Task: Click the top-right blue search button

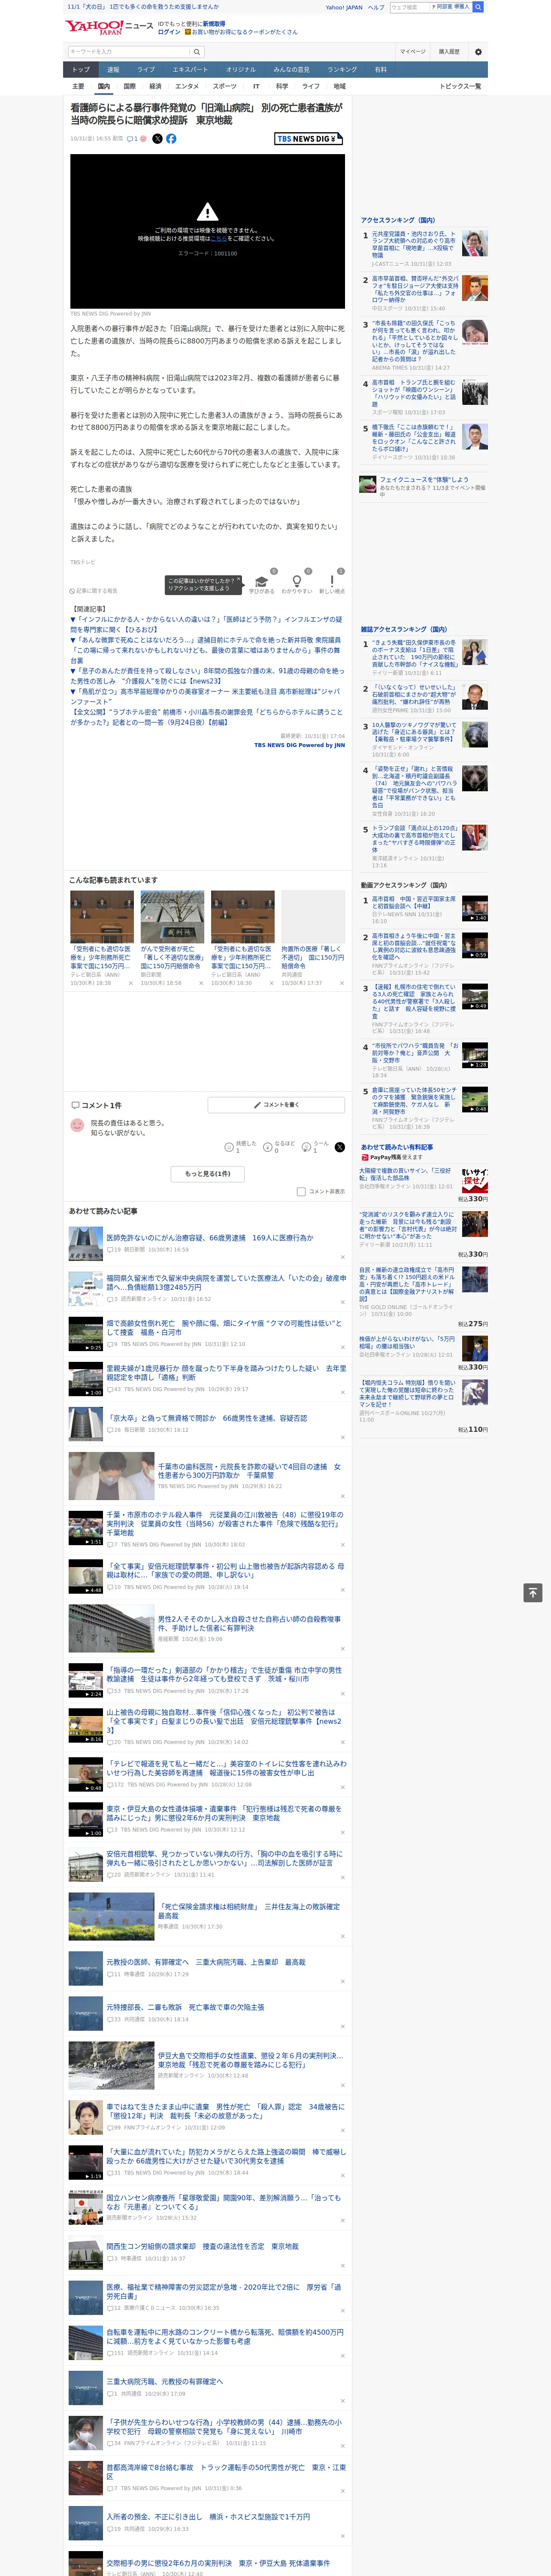Action: (478, 7)
